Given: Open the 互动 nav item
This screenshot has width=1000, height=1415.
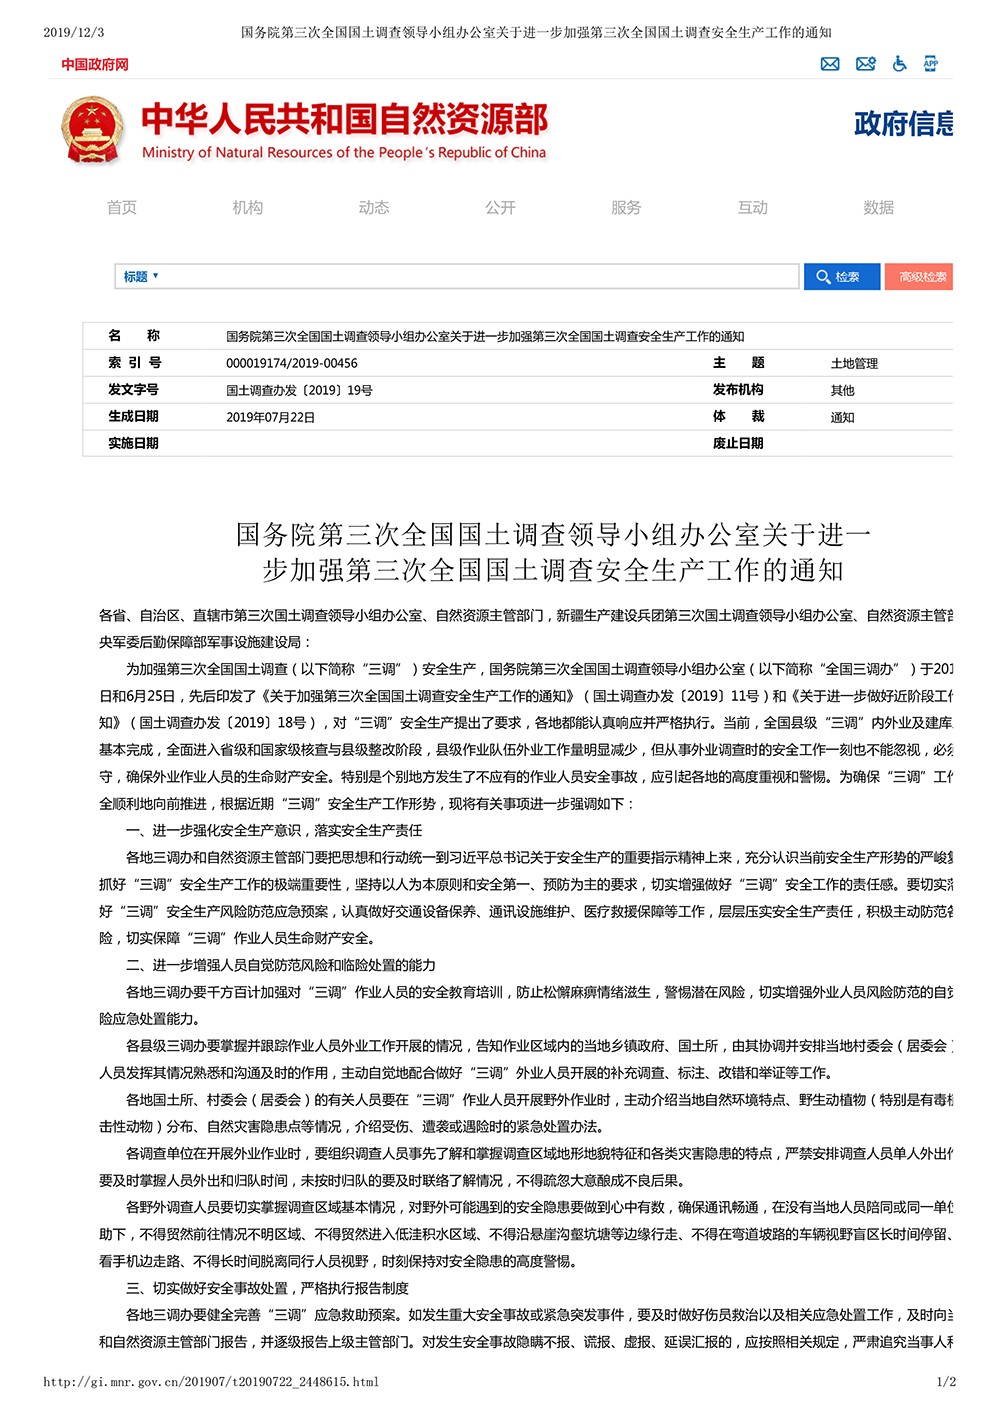Looking at the screenshot, I should [x=753, y=207].
